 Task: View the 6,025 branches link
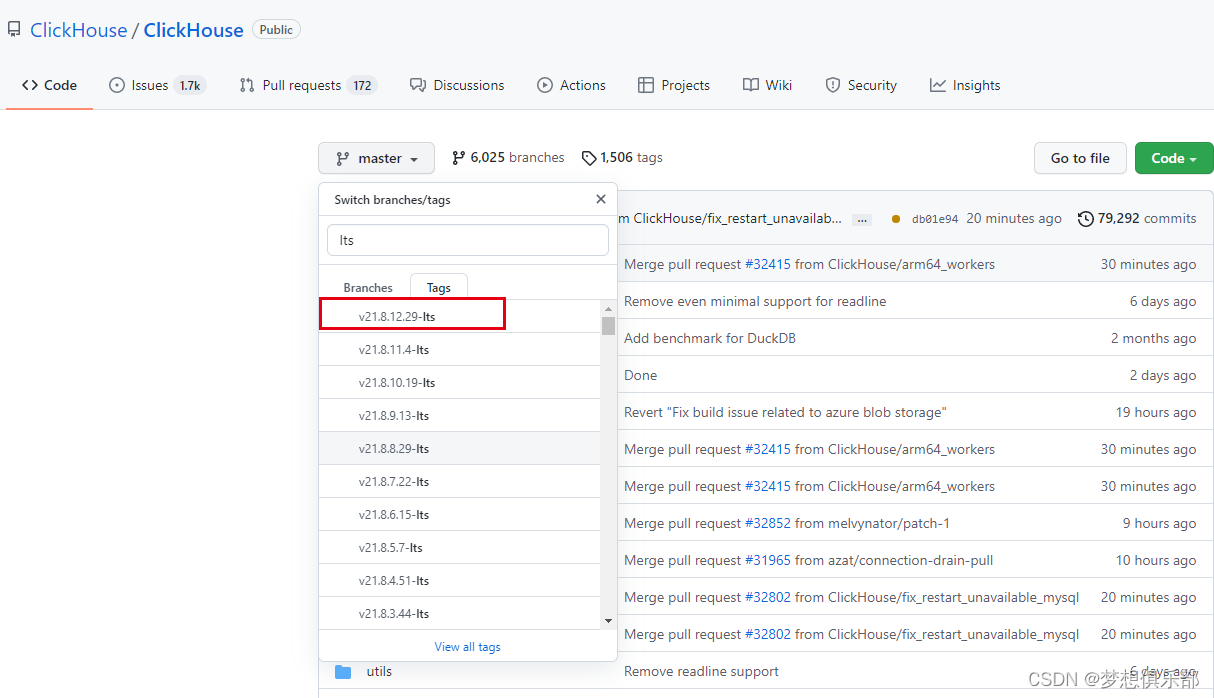[x=508, y=157]
